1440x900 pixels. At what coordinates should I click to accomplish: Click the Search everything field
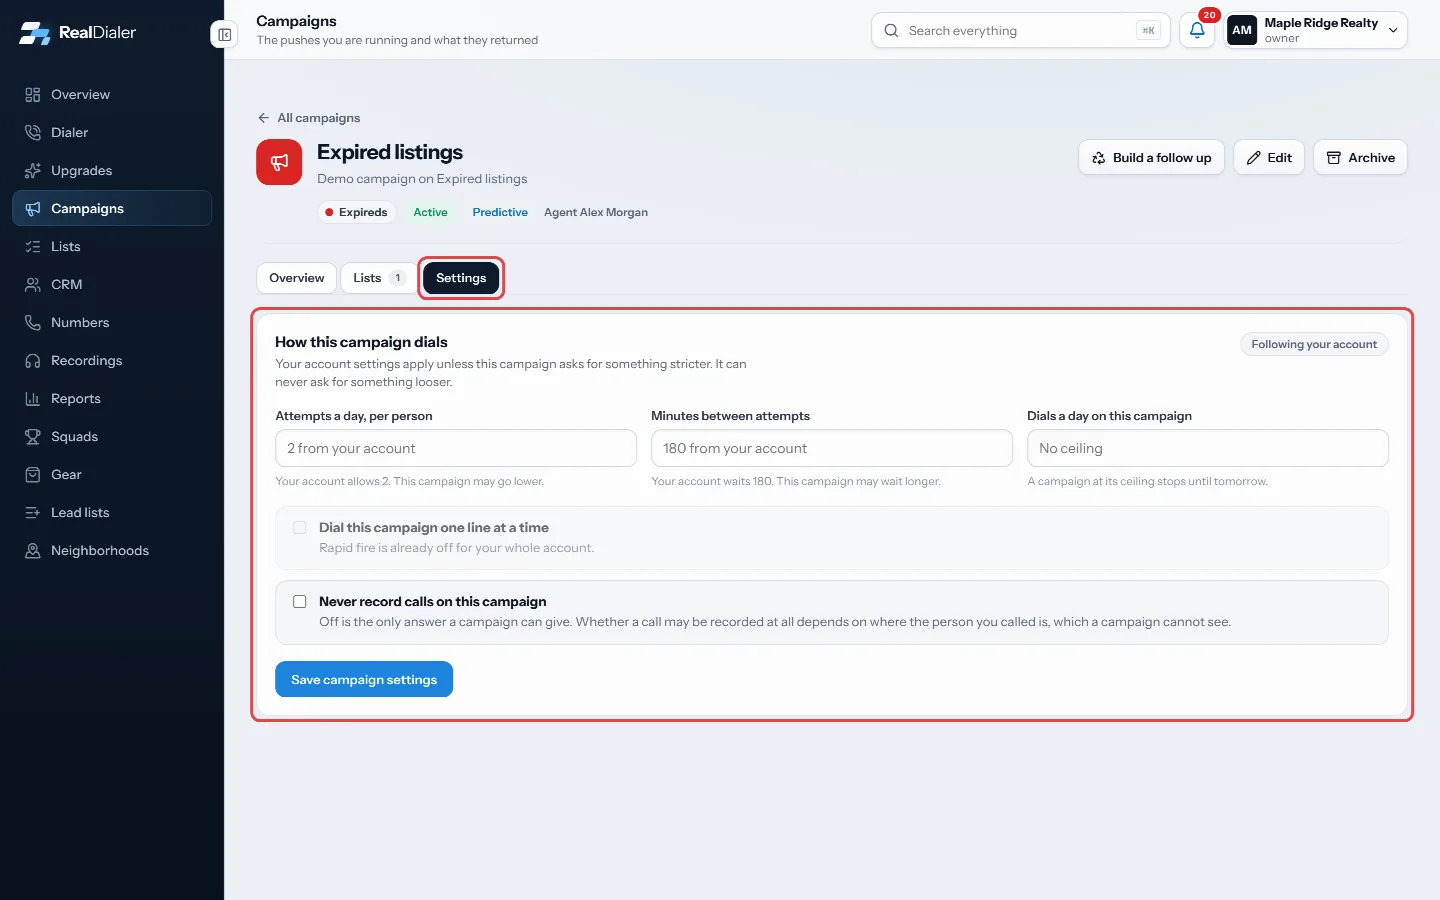1021,30
